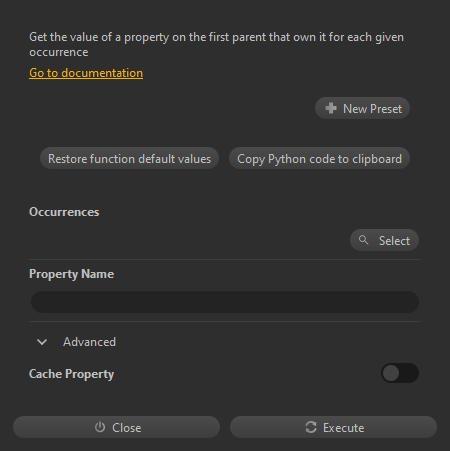This screenshot has height=451, width=450.
Task: Copy Python code to clipboard
Action: [319, 158]
